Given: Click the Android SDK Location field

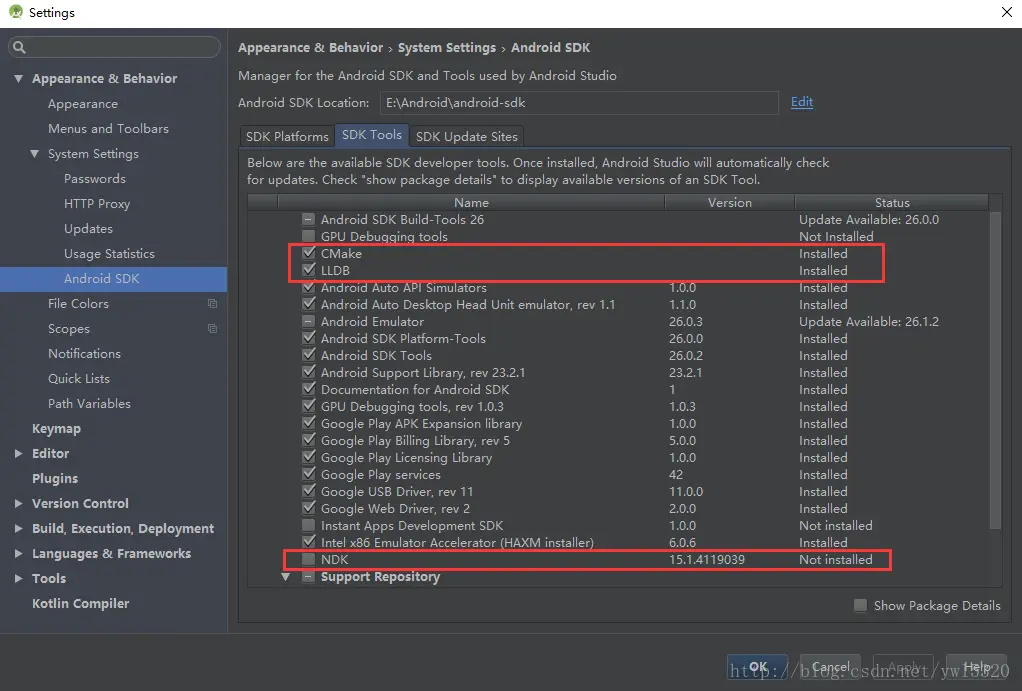Looking at the screenshot, I should [579, 102].
